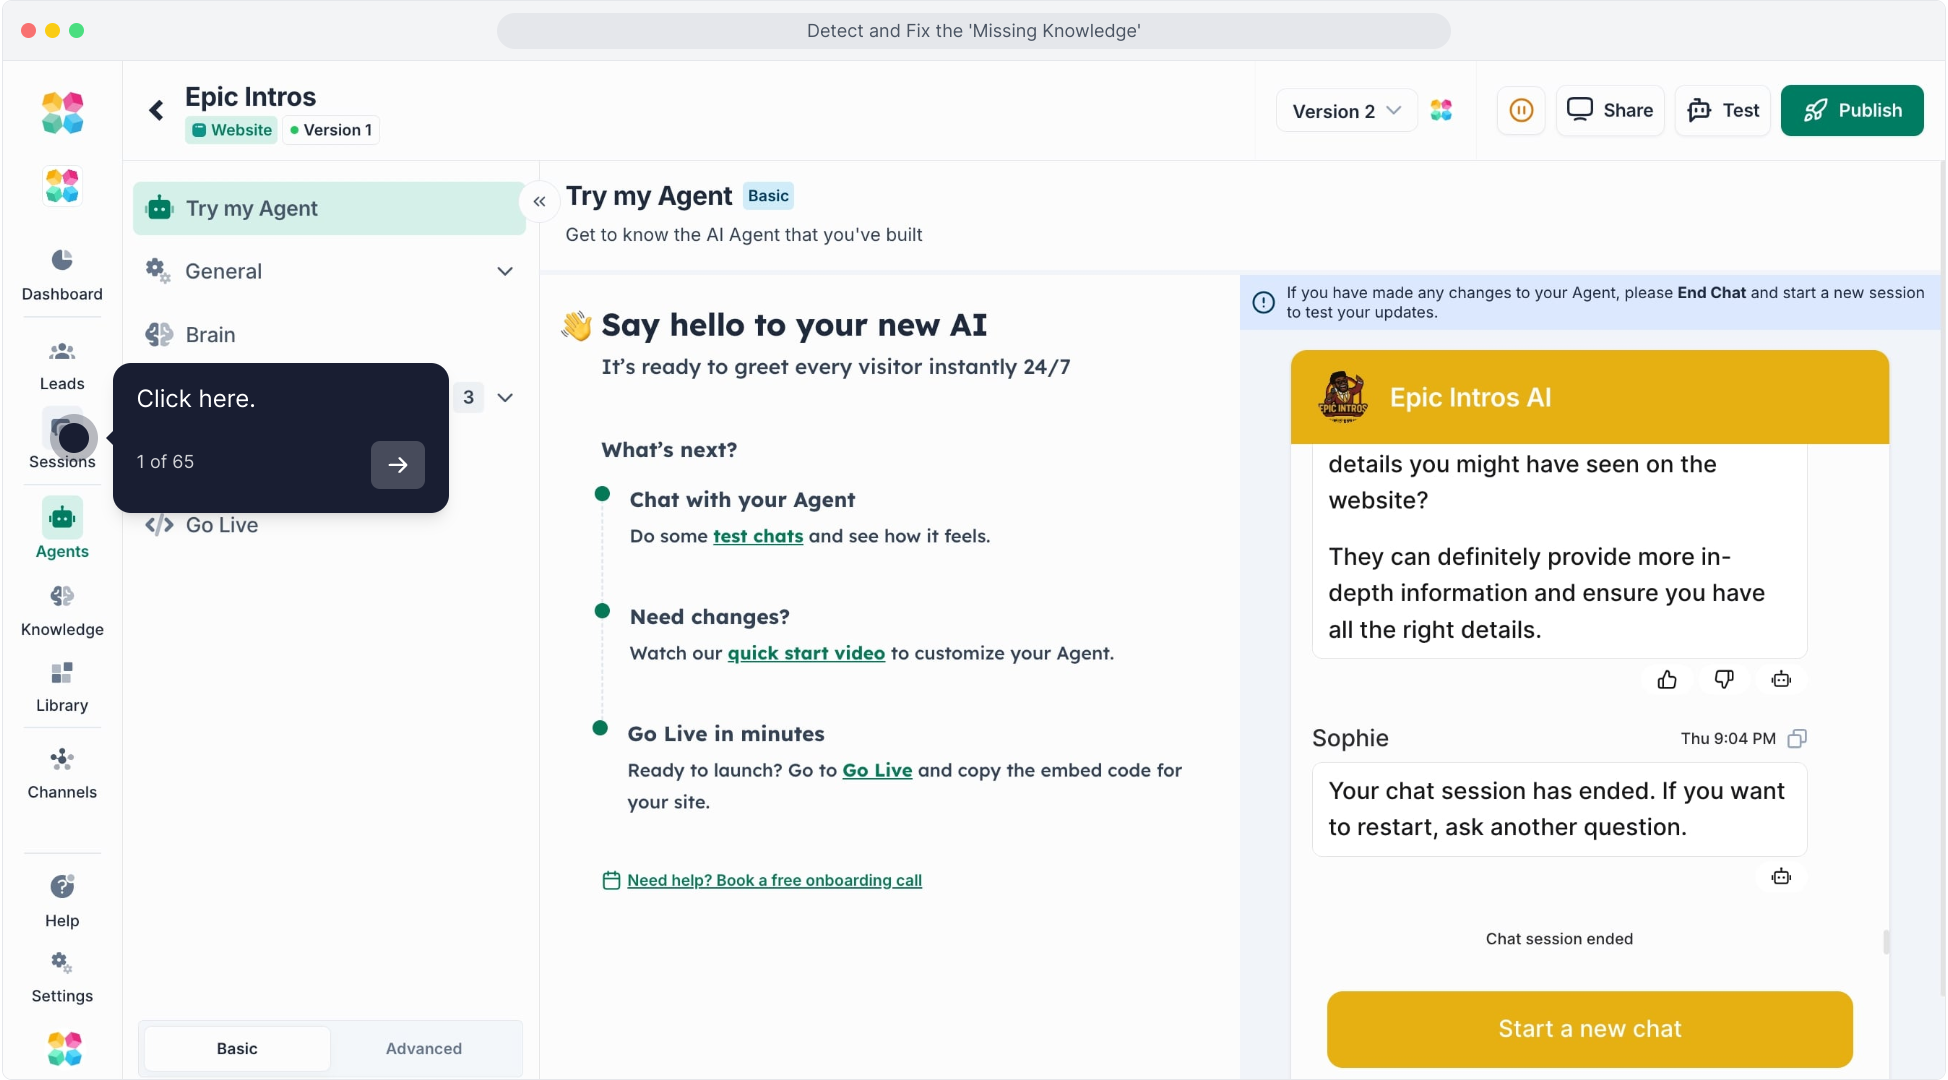
Task: Click the thumbs down feedback icon
Action: 1724,680
